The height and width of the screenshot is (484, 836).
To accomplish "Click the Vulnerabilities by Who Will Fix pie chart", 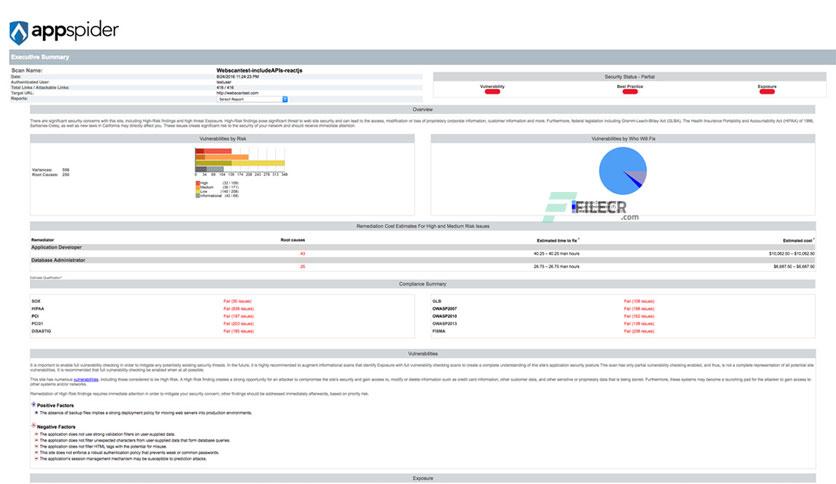I will coord(622,171).
